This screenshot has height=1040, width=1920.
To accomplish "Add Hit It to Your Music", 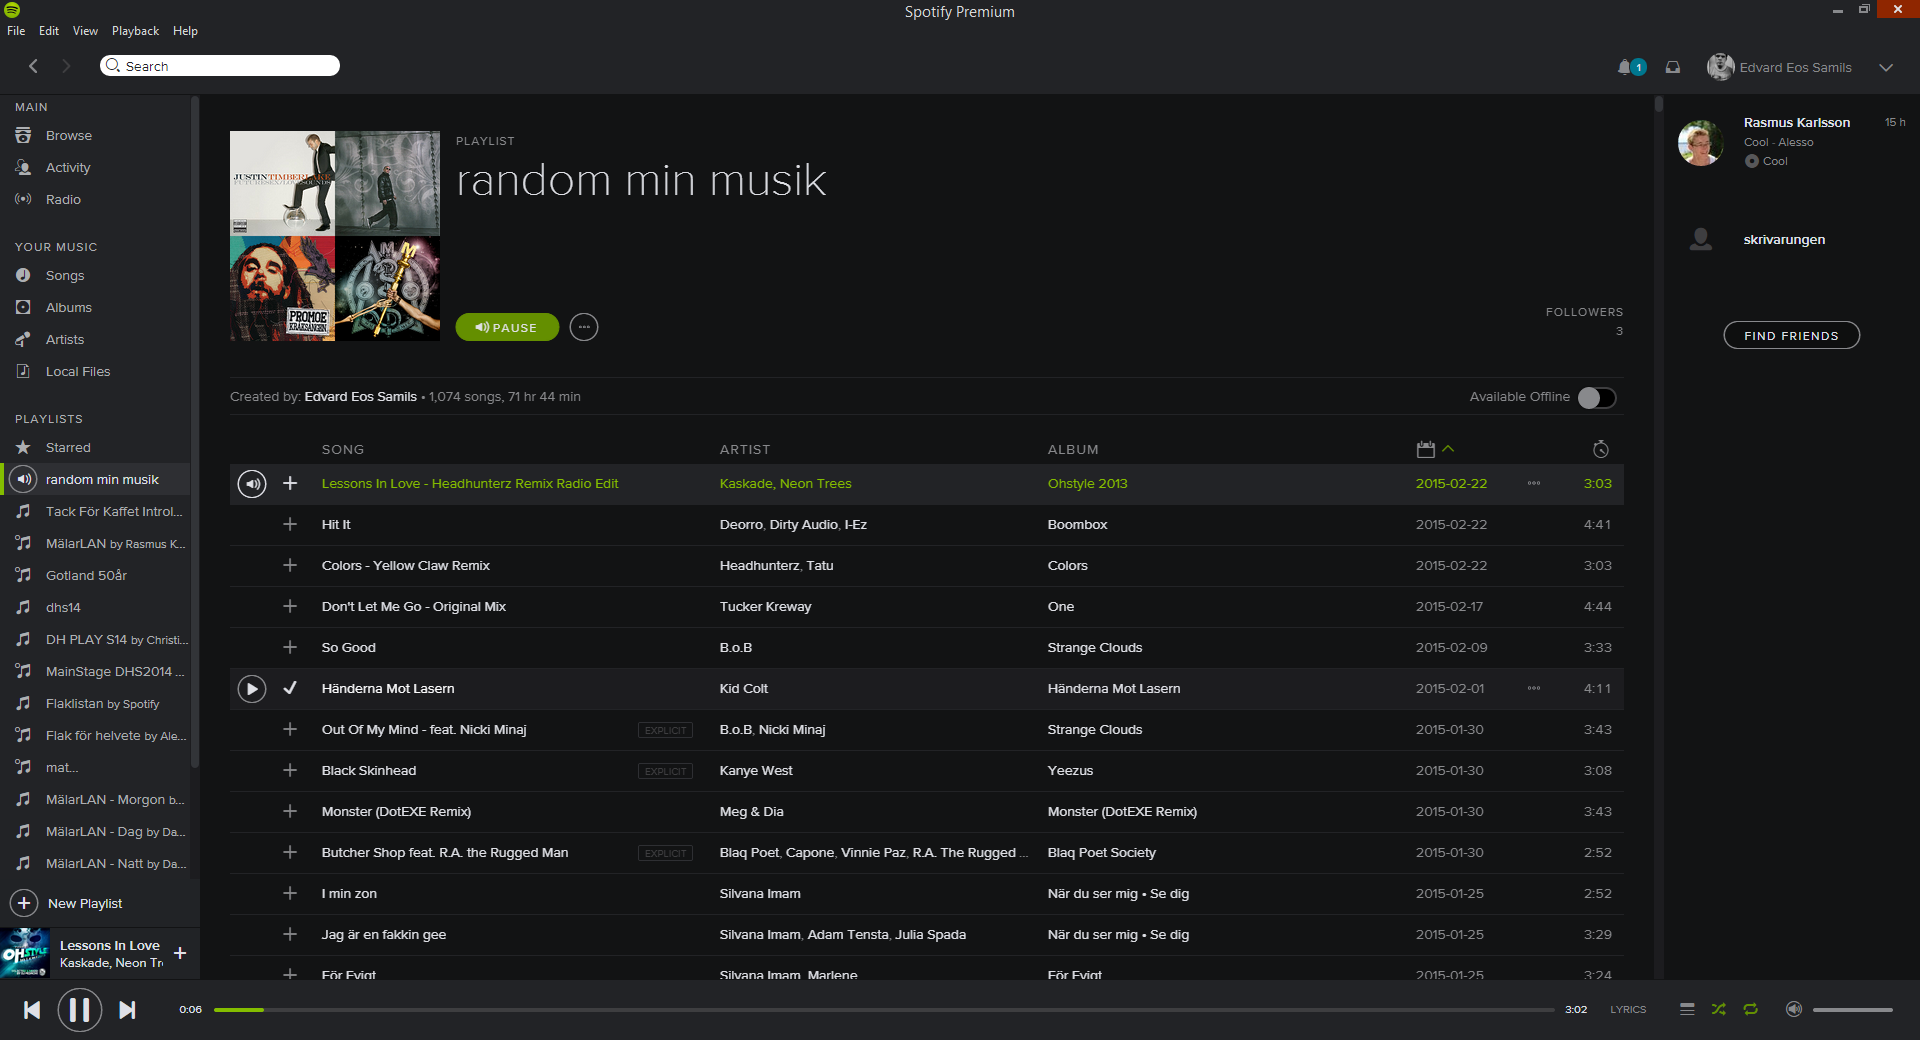I will point(290,525).
